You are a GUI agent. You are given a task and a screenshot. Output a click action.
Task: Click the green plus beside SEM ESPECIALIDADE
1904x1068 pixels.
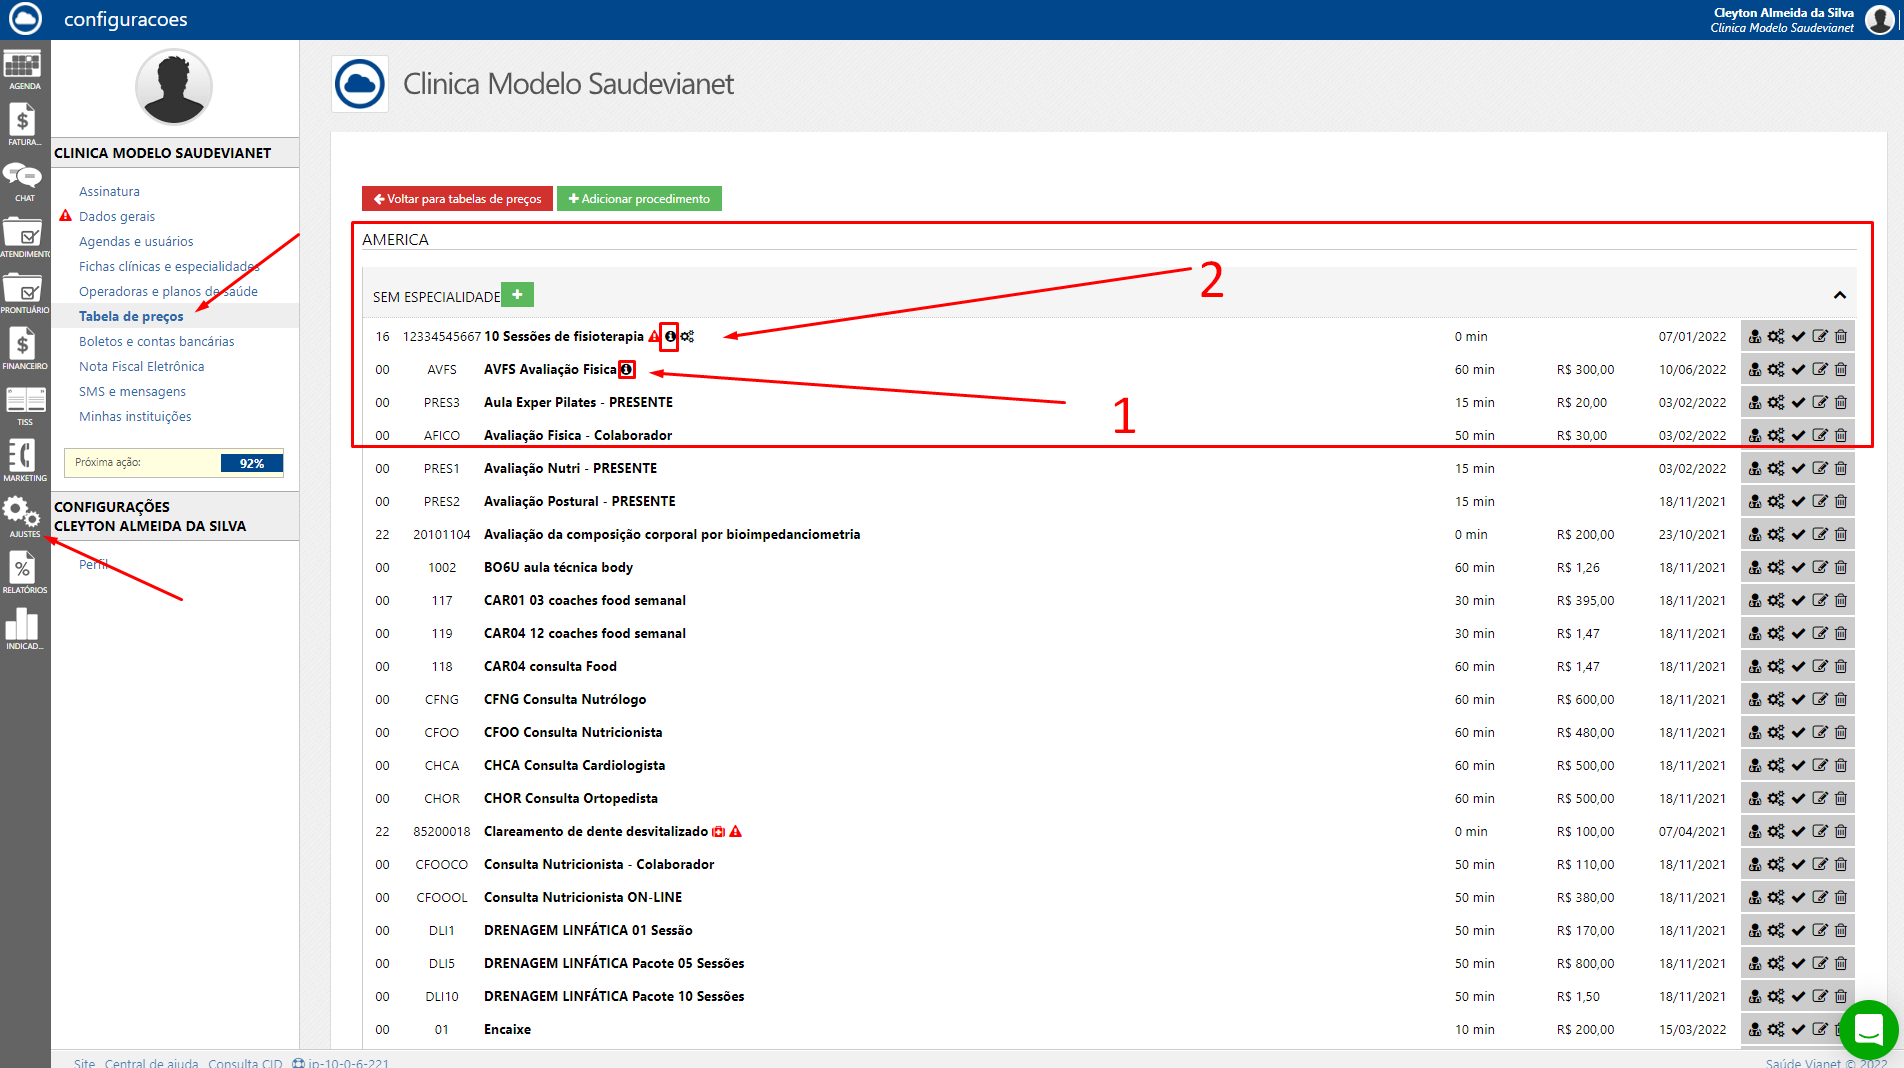[x=517, y=295]
